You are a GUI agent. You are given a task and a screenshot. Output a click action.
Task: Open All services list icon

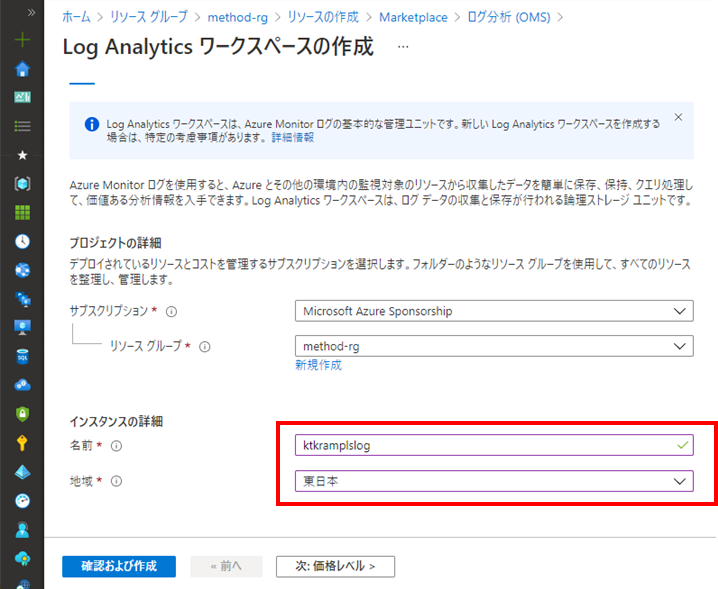tap(22, 126)
